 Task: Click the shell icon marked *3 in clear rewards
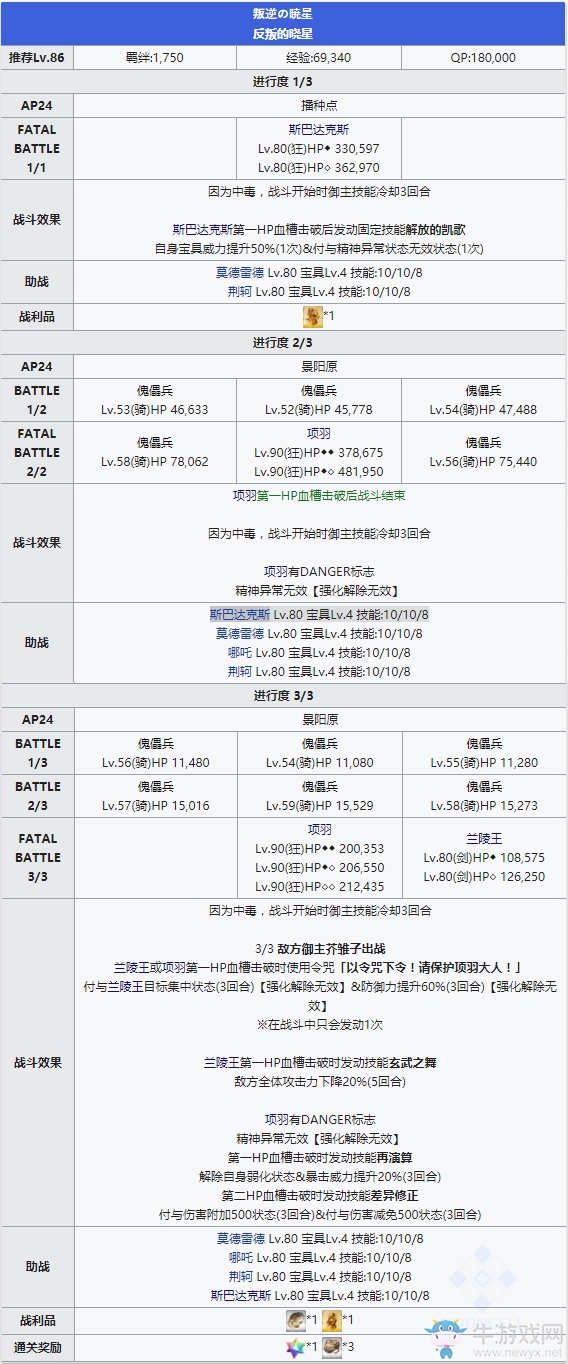click(332, 1346)
